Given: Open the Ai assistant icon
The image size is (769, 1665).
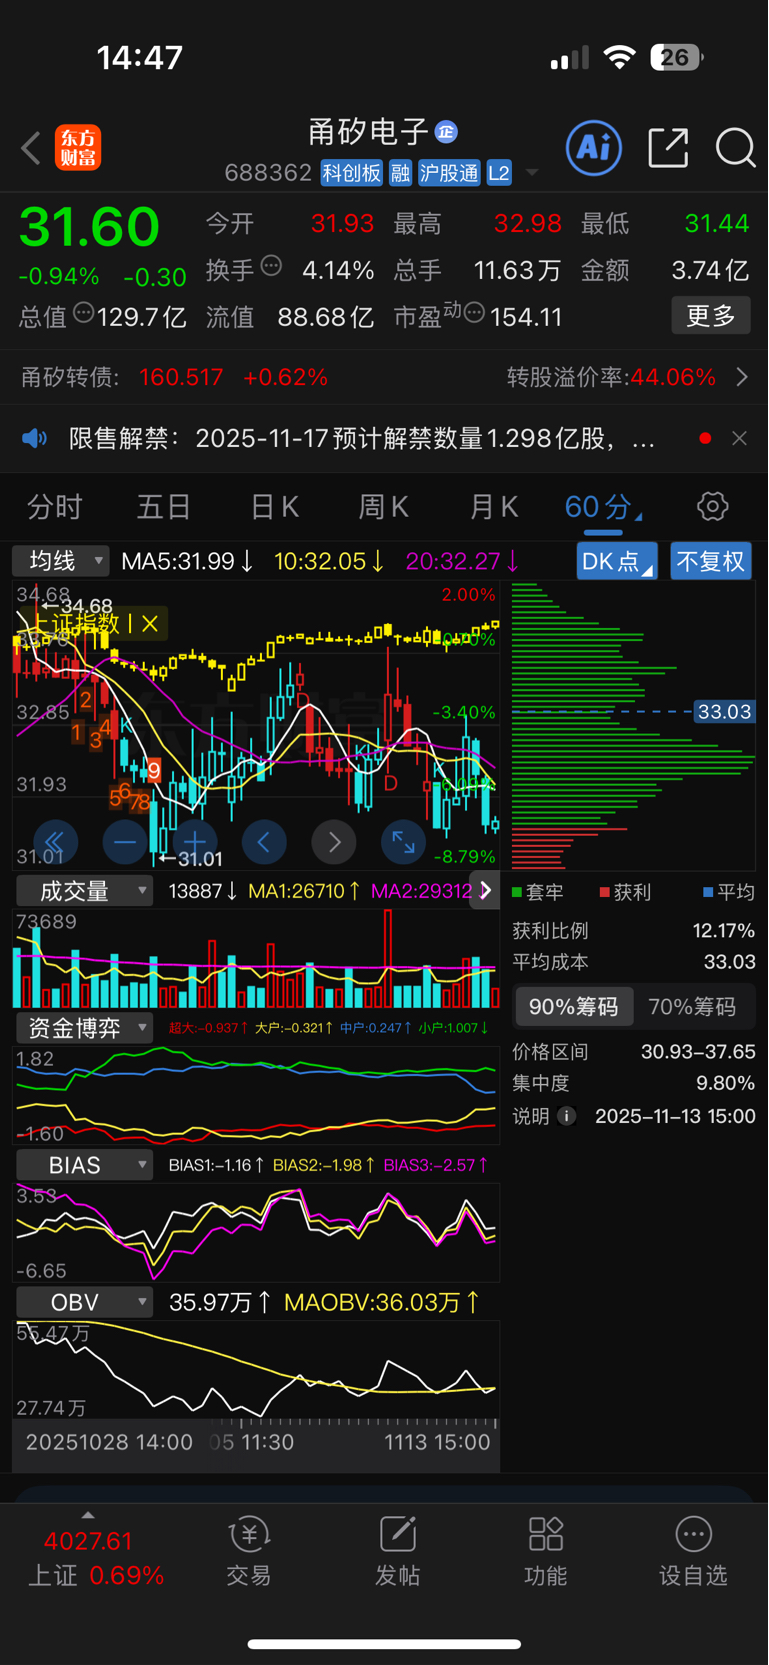Looking at the screenshot, I should (x=594, y=148).
